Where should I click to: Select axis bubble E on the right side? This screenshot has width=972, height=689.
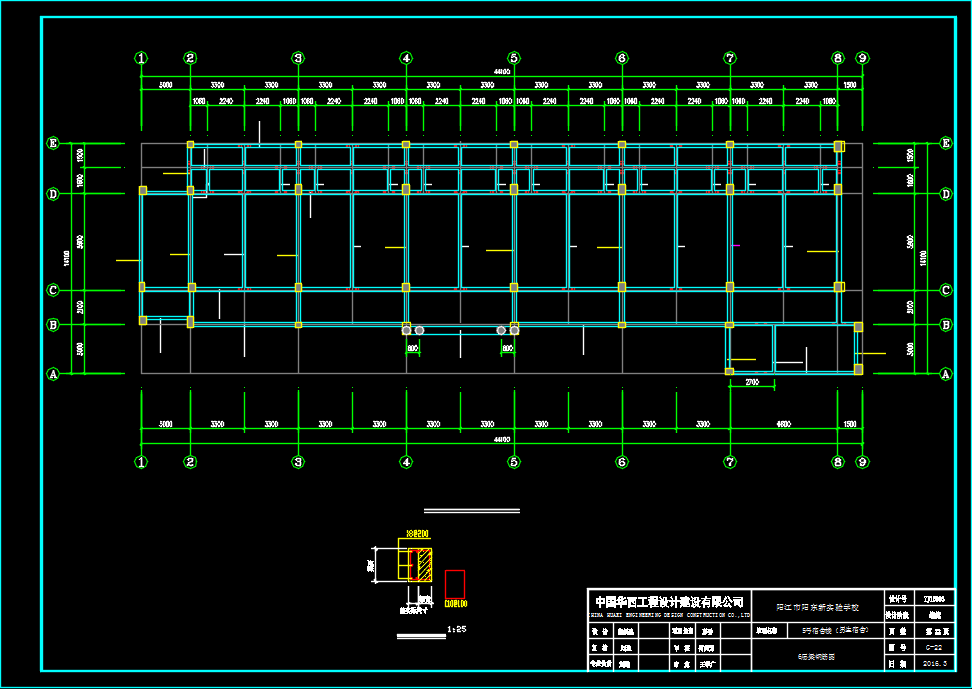pyautogui.click(x=946, y=143)
